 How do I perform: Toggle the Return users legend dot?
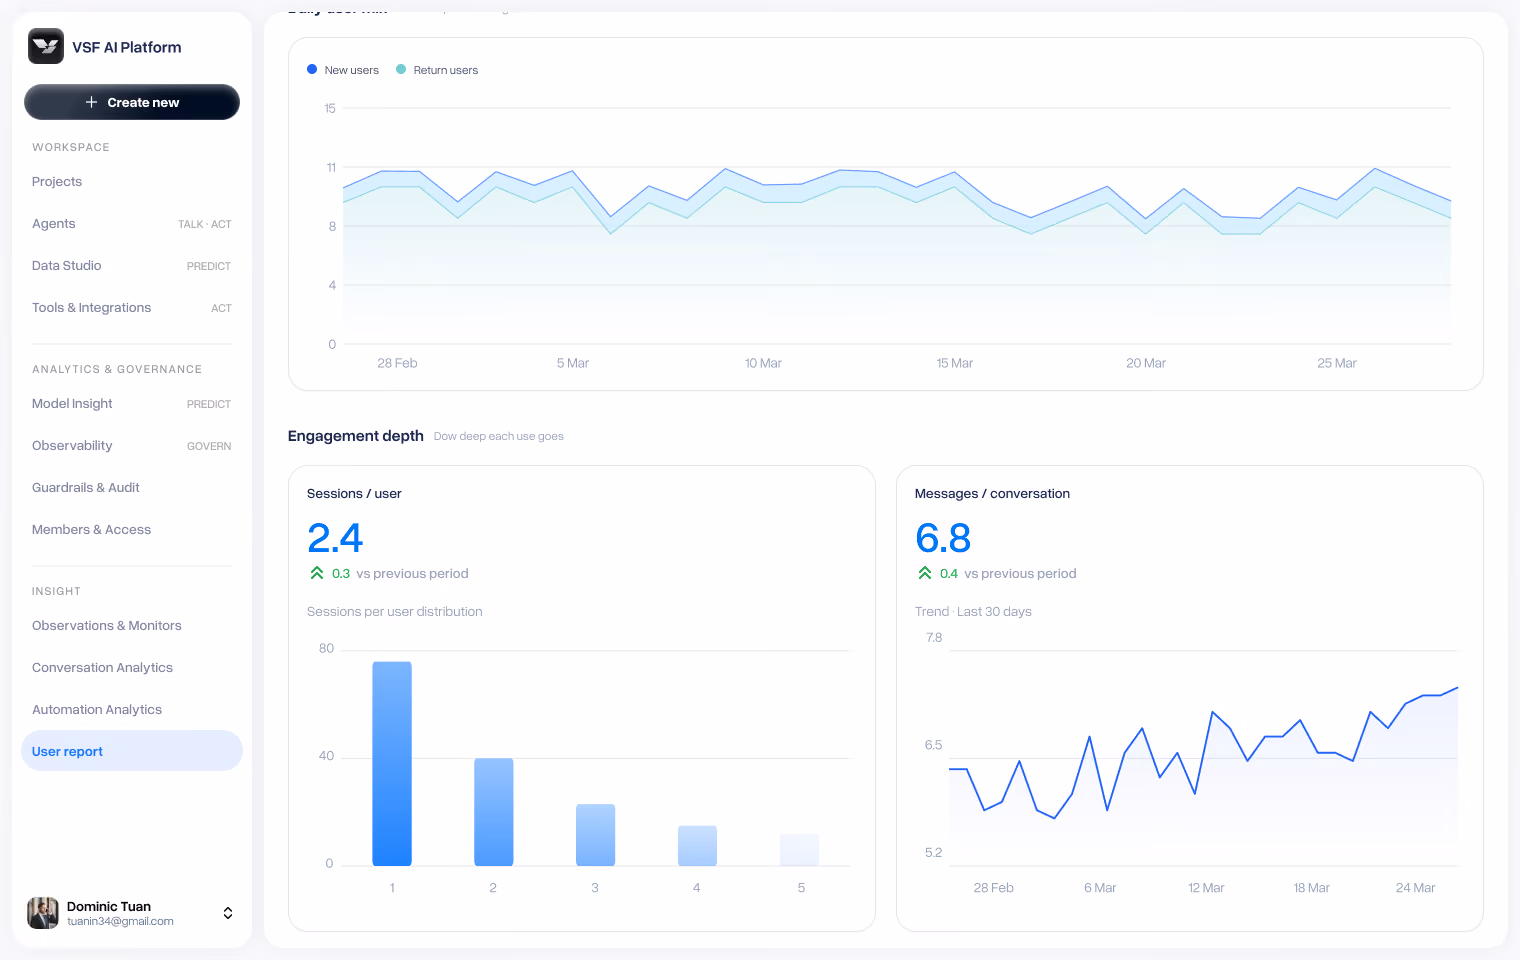point(401,69)
